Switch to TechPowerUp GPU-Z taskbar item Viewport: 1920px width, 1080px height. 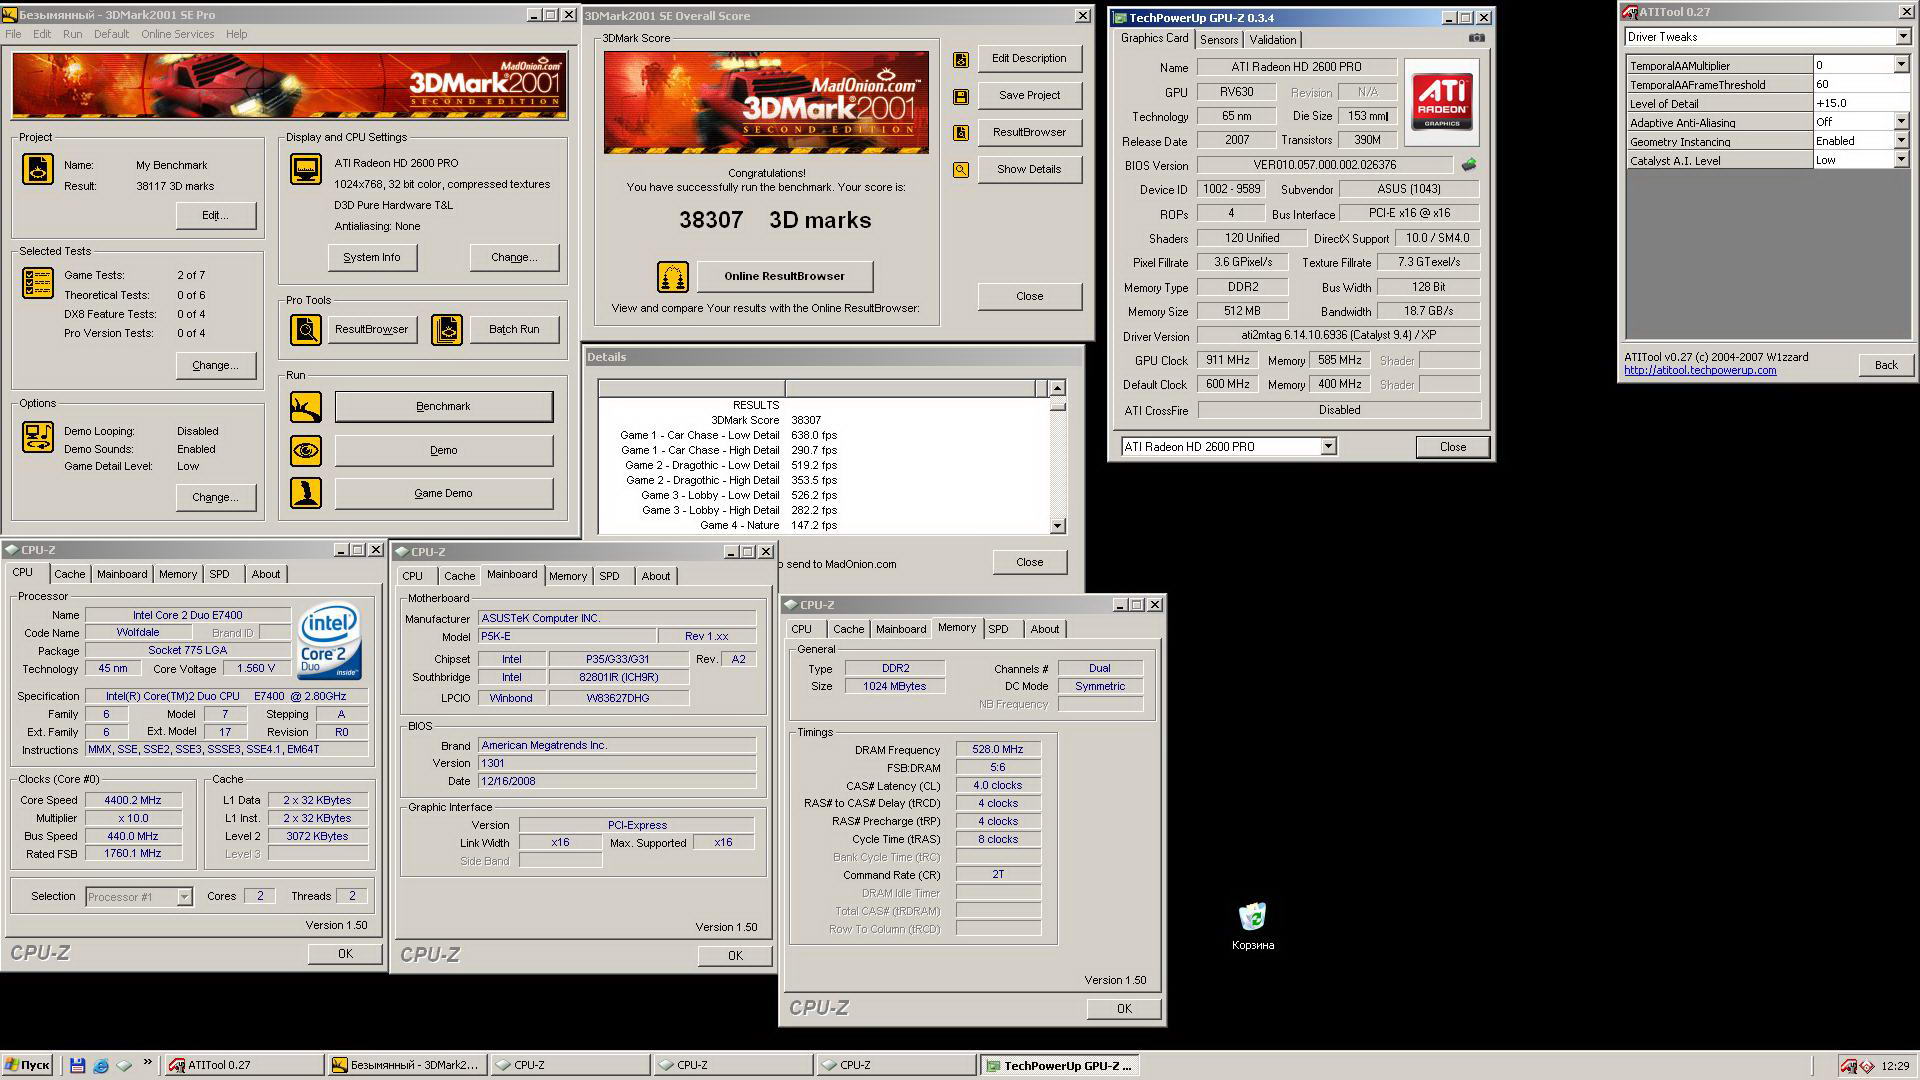tap(1059, 1066)
